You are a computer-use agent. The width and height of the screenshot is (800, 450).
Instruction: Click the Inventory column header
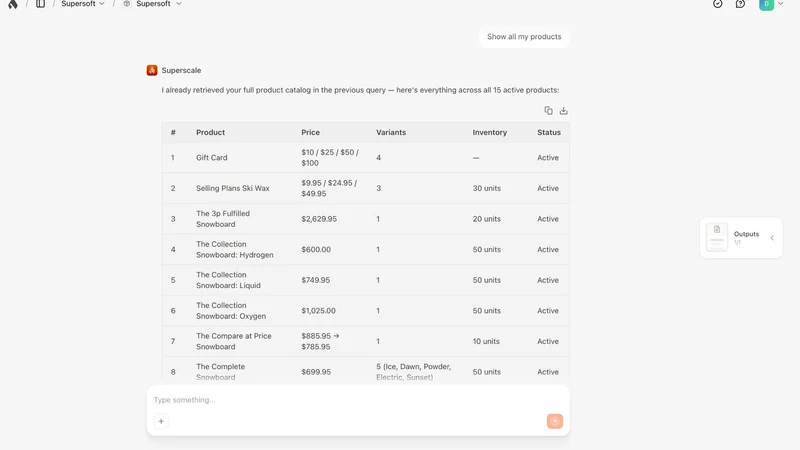[x=489, y=132]
